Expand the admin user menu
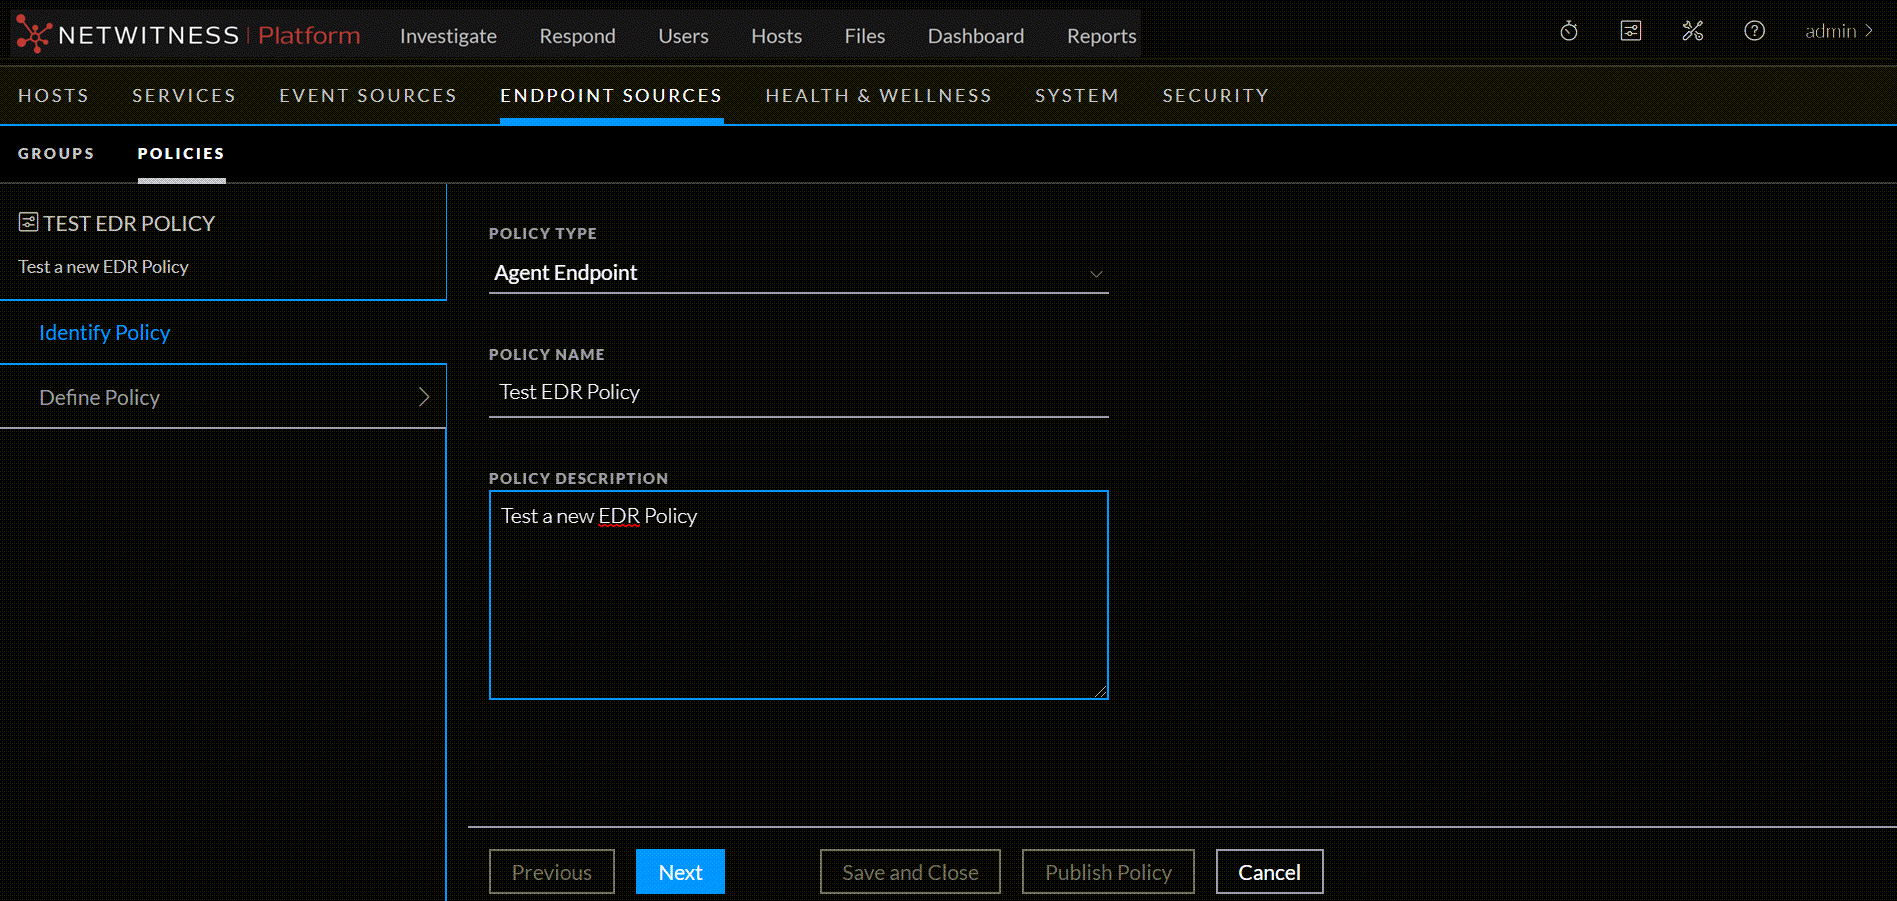 [x=1838, y=31]
